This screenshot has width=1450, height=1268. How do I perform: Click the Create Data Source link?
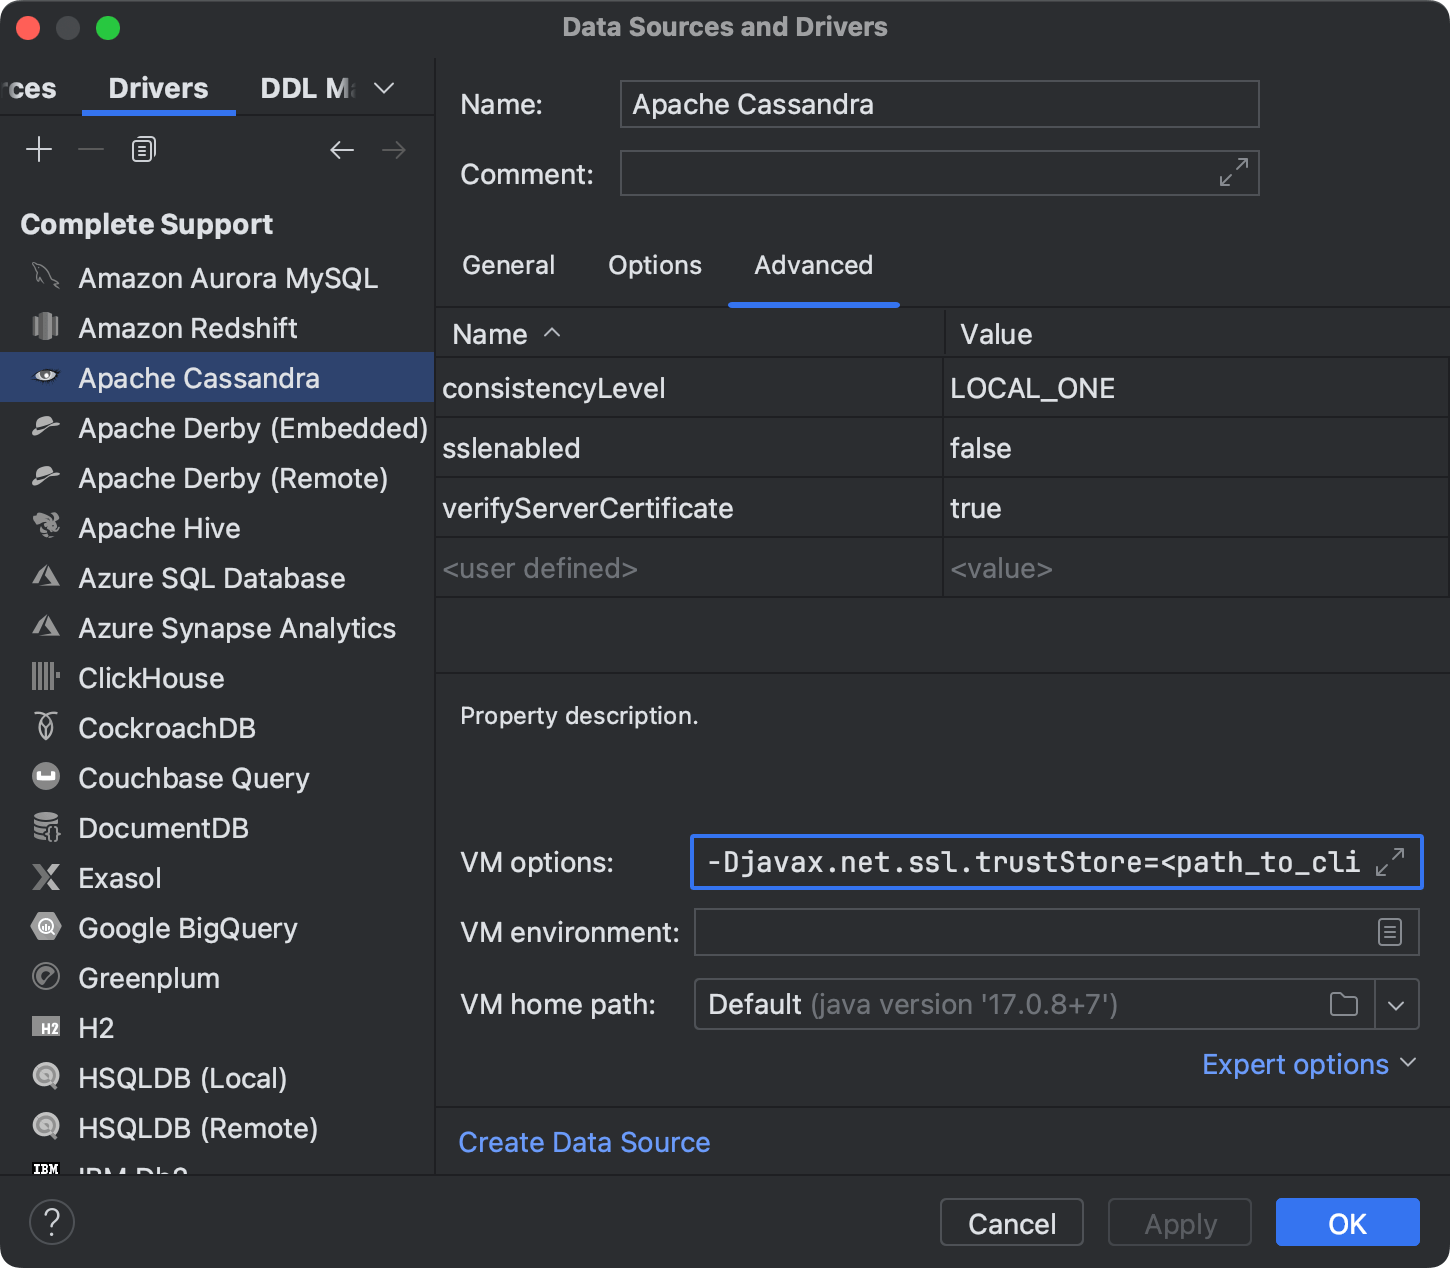click(584, 1142)
